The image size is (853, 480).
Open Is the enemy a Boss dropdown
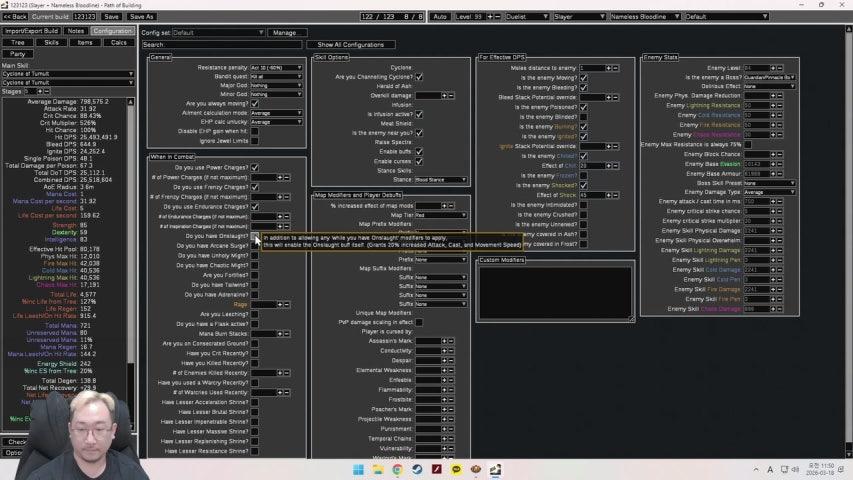[x=769, y=77]
